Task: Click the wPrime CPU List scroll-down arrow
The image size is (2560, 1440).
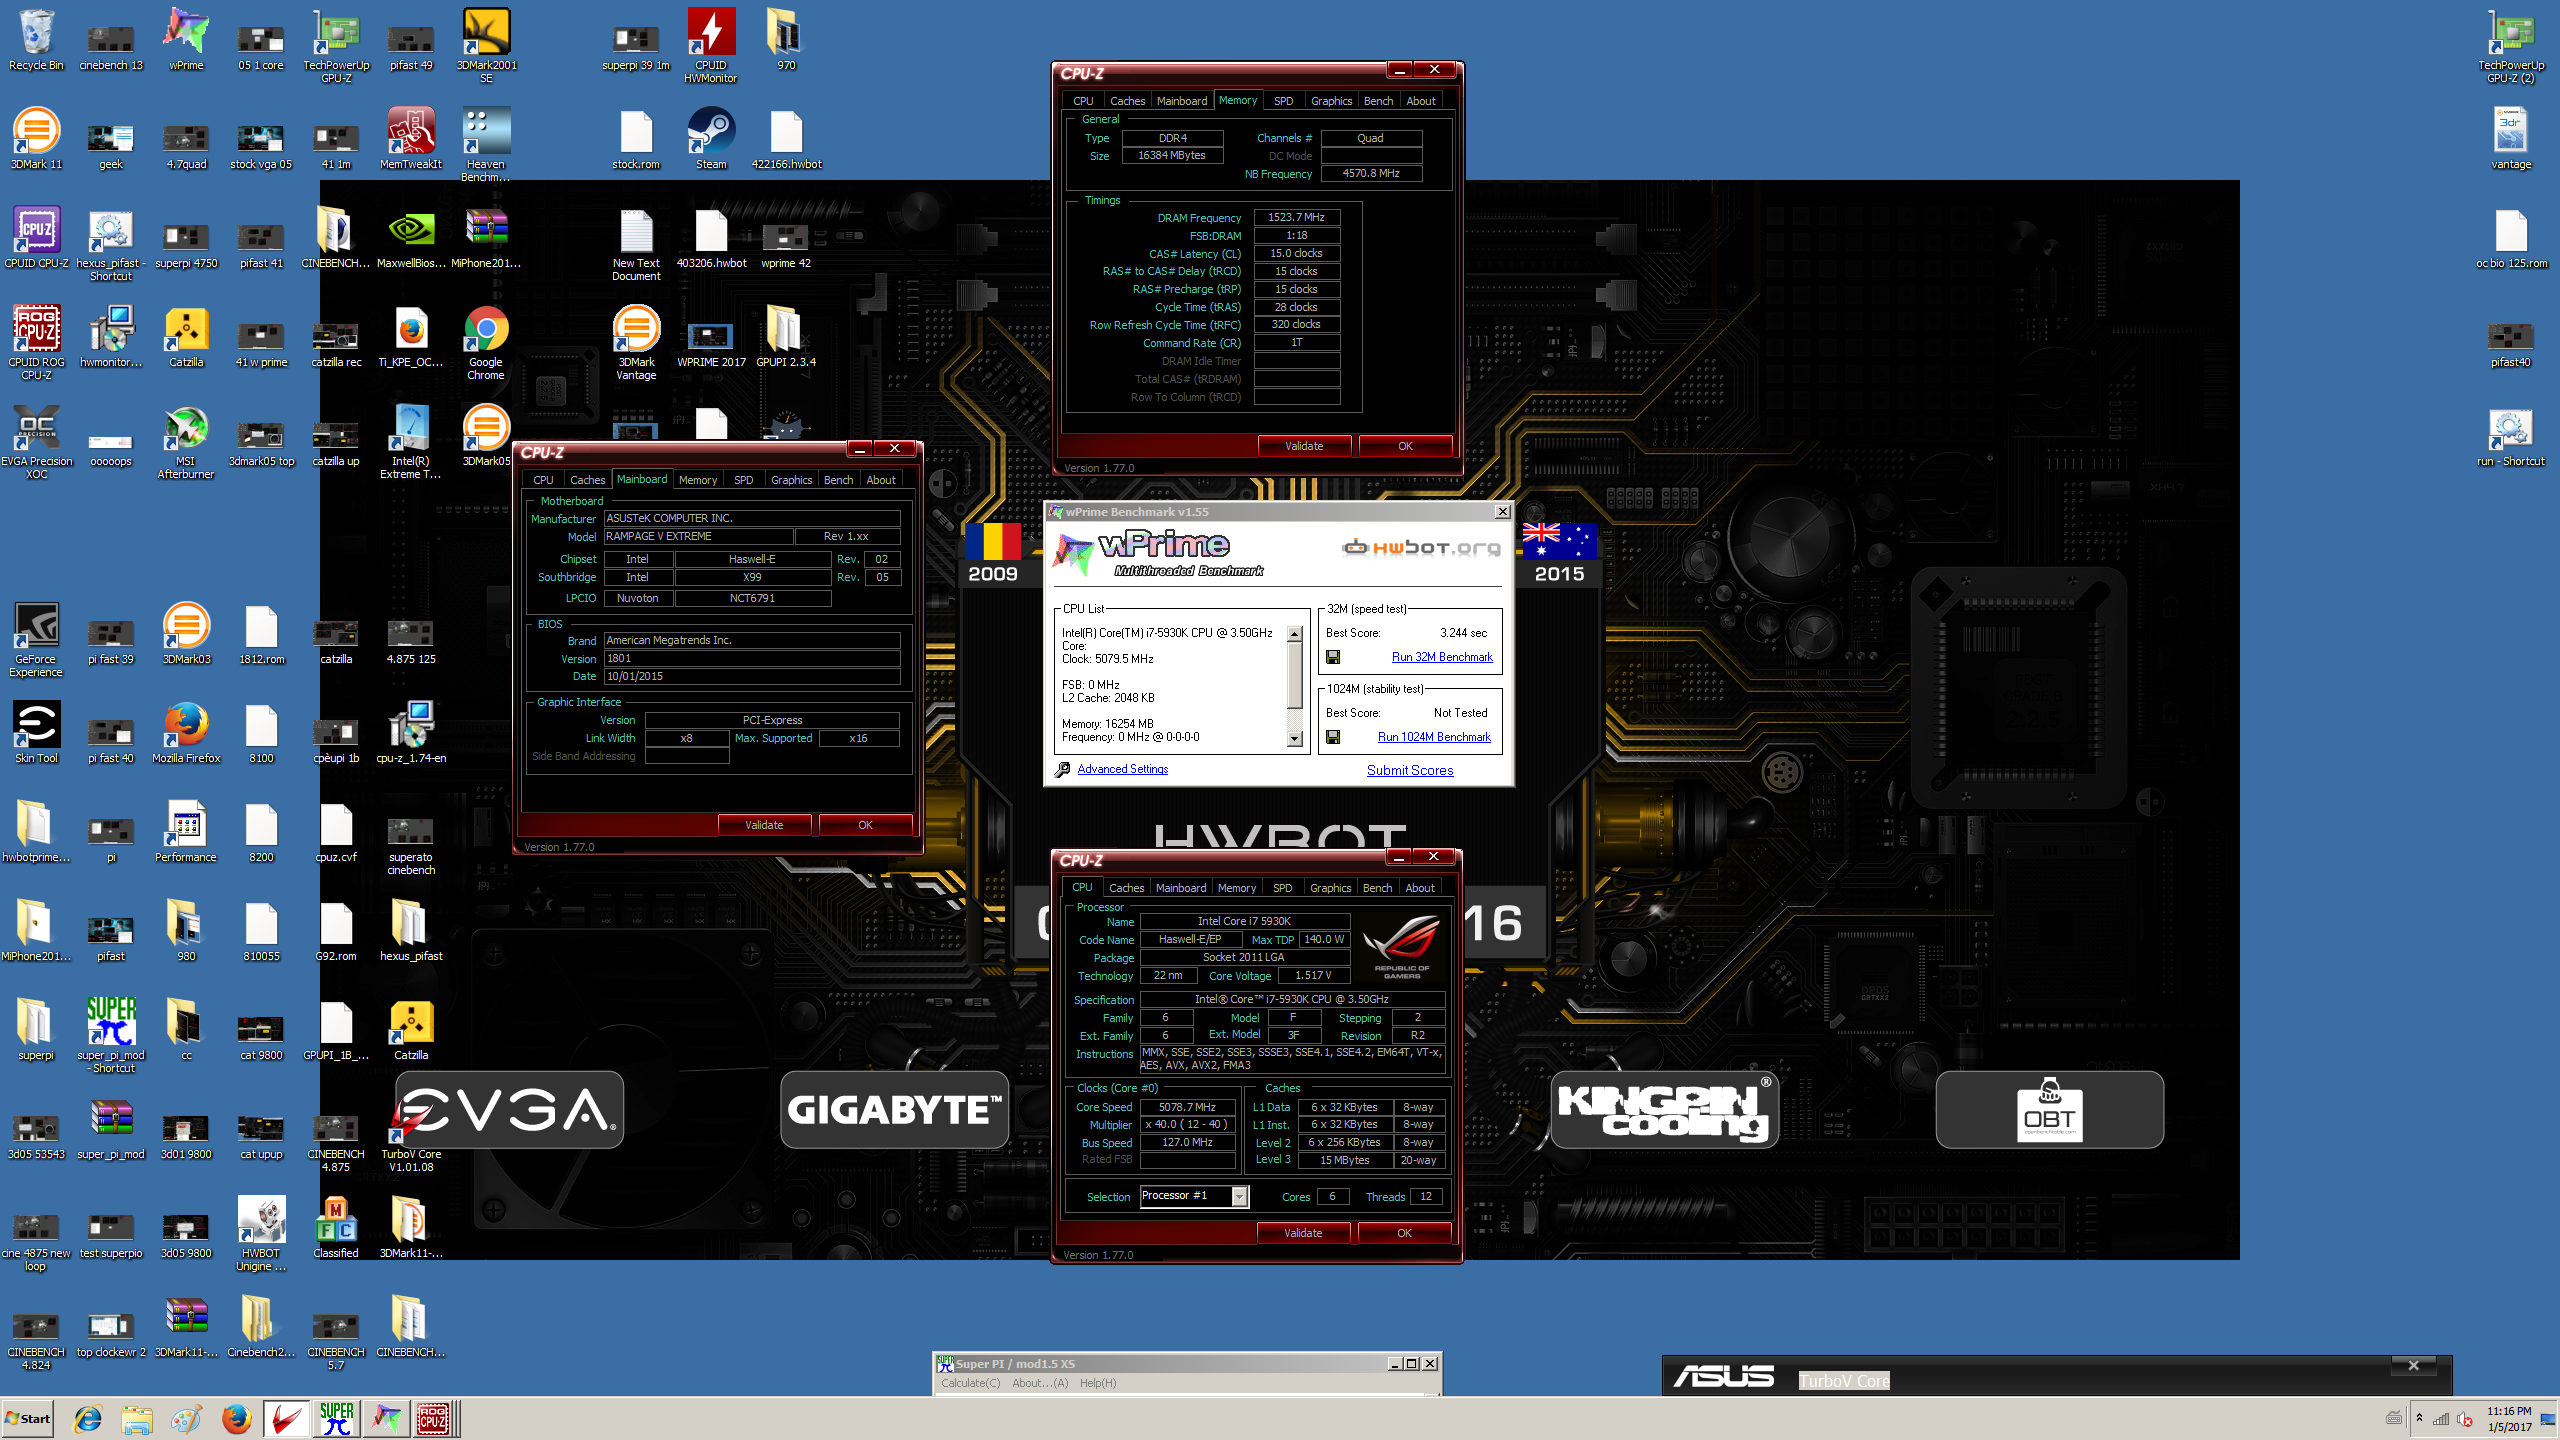Action: tap(1295, 740)
